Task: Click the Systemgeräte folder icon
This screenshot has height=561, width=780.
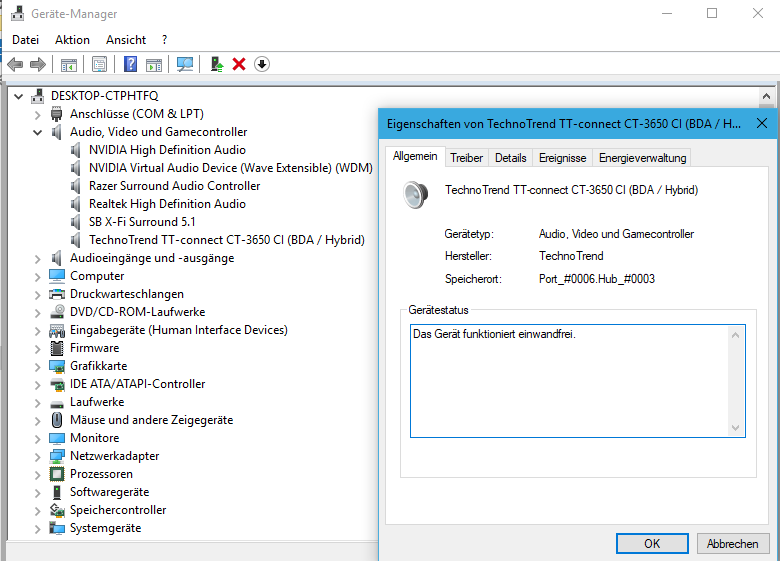Action: pos(57,528)
